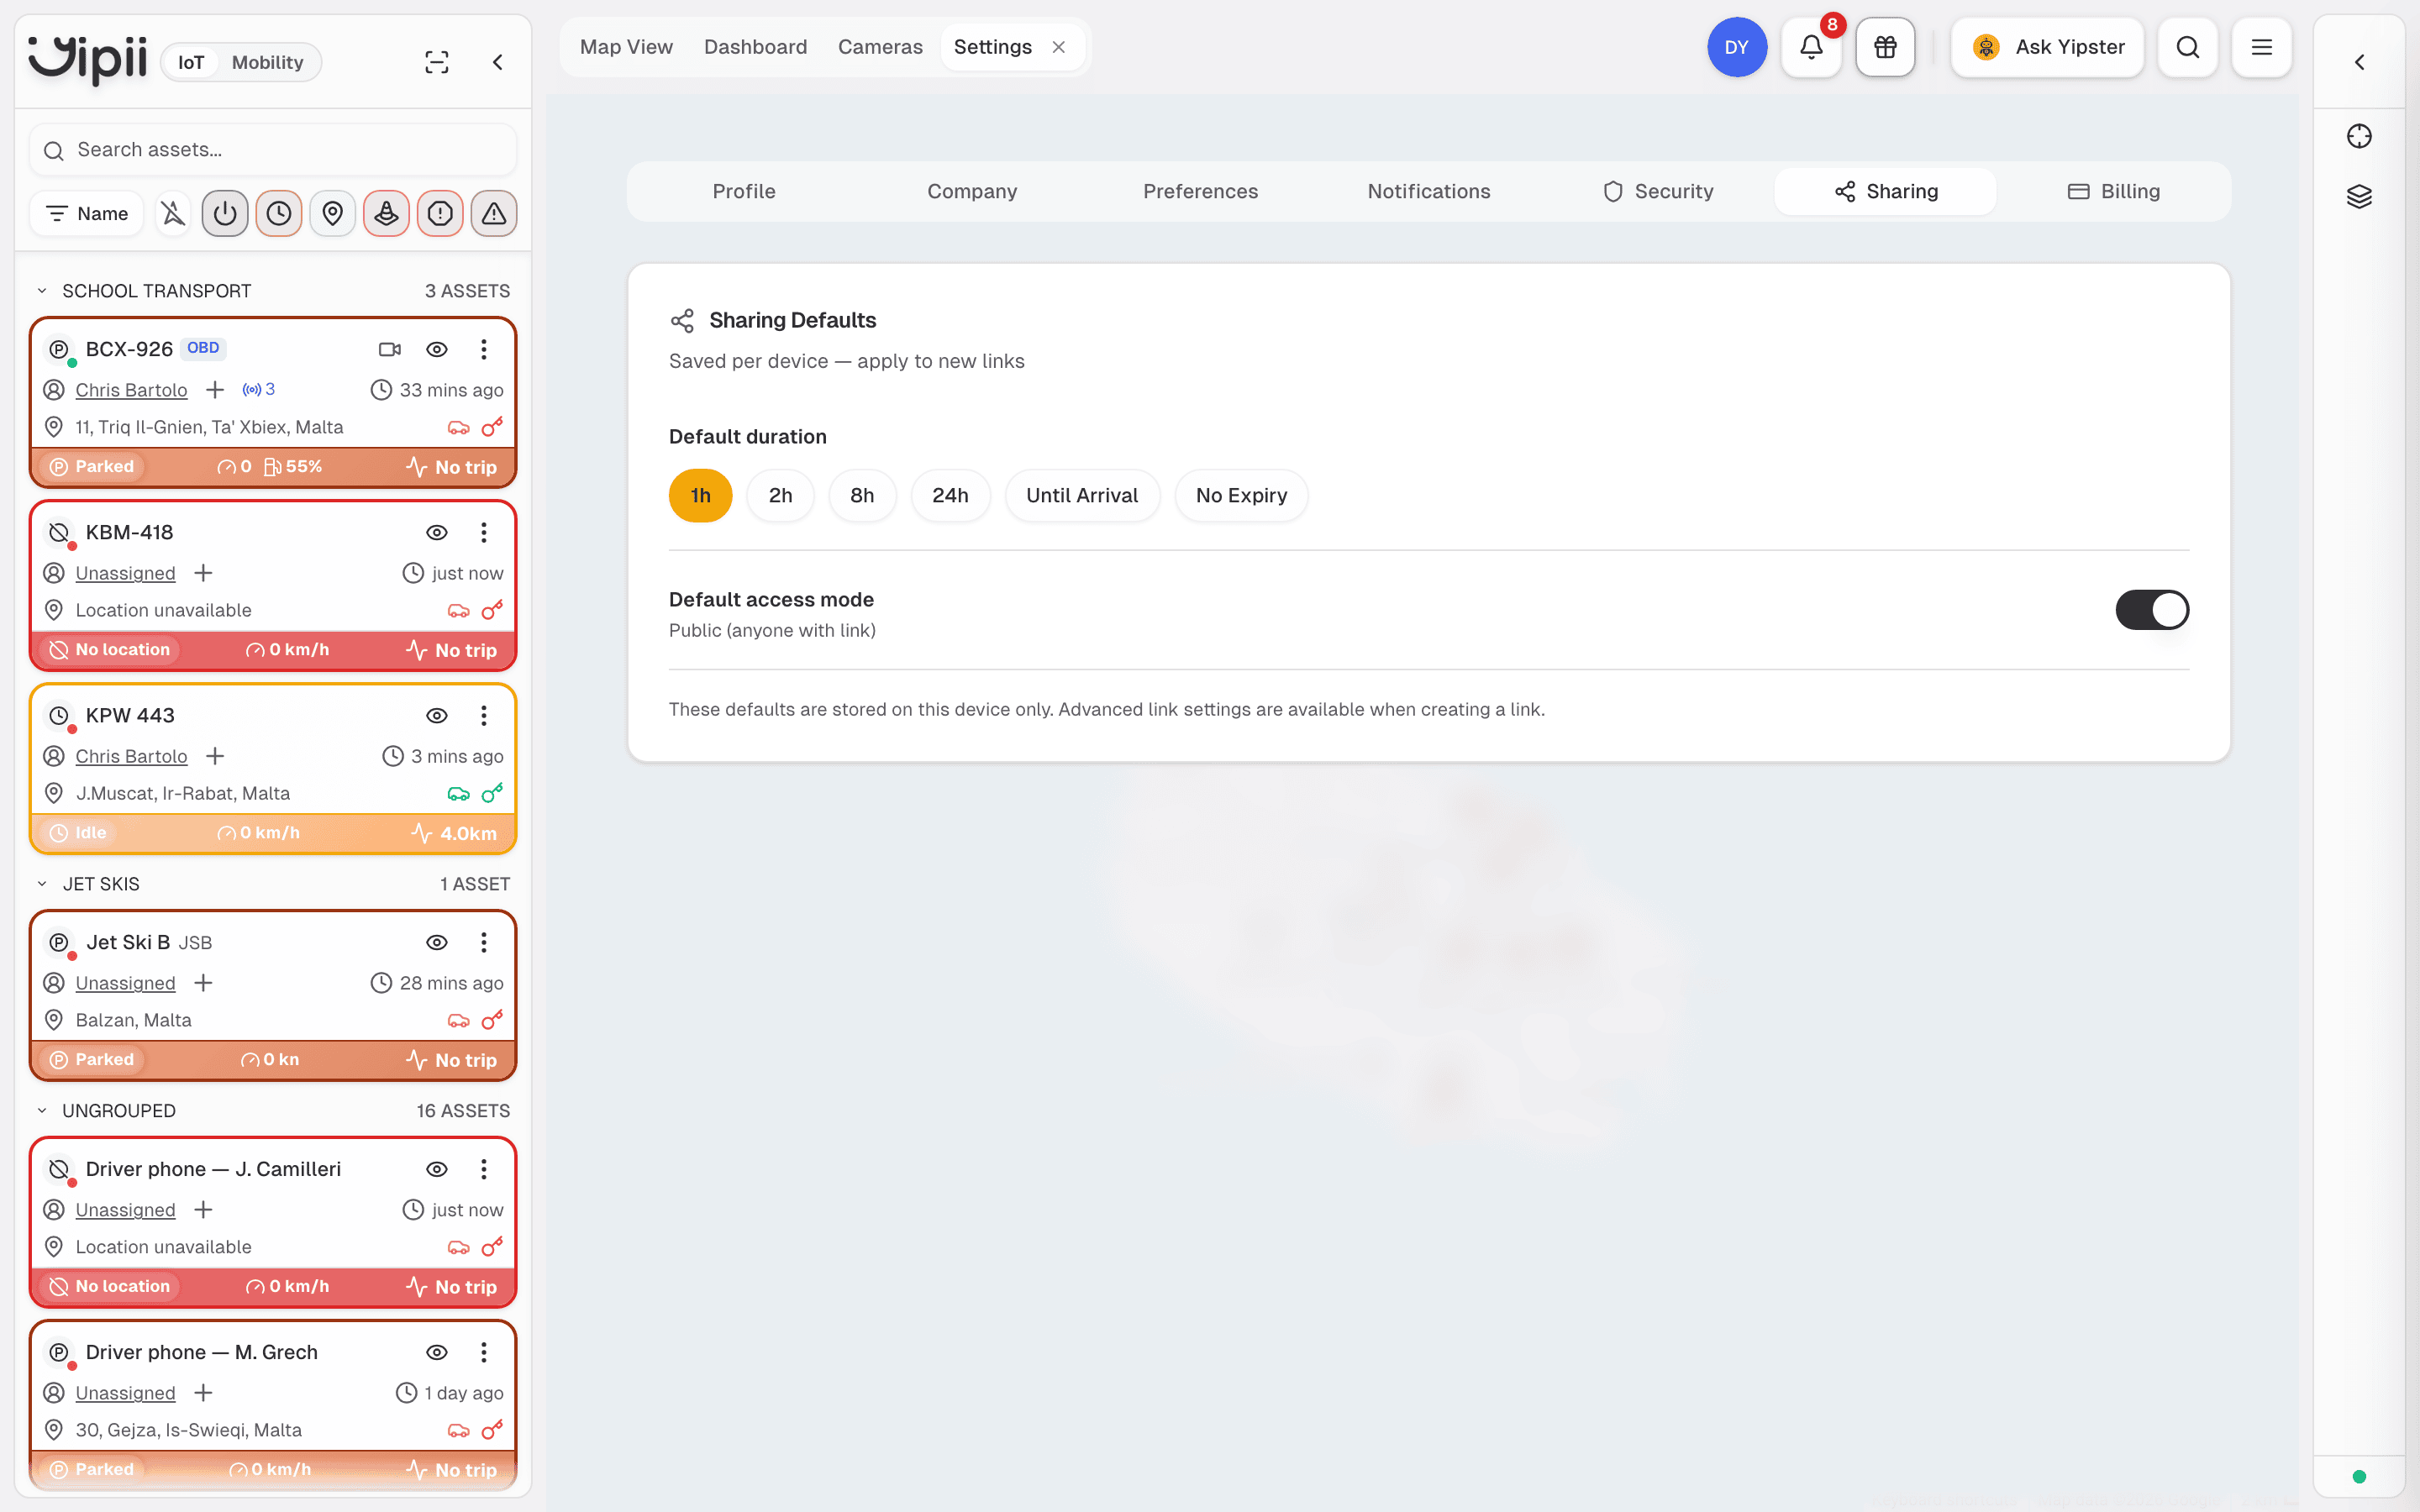Screen dimensions: 2420x1512
Task: Set default duration to Until Arrival
Action: [1082, 496]
